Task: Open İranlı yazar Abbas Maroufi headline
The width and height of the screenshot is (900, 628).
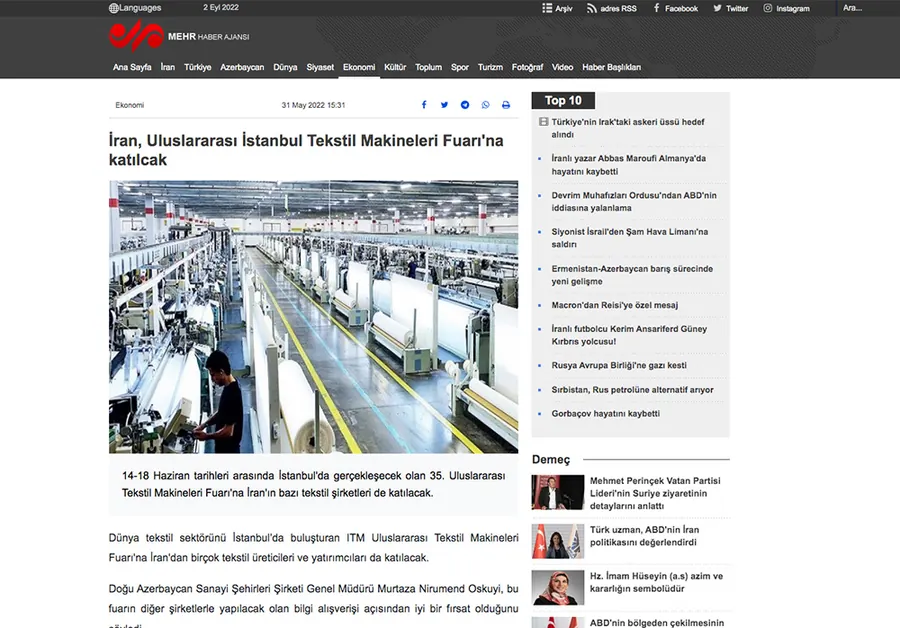Action: pyautogui.click(x=629, y=165)
